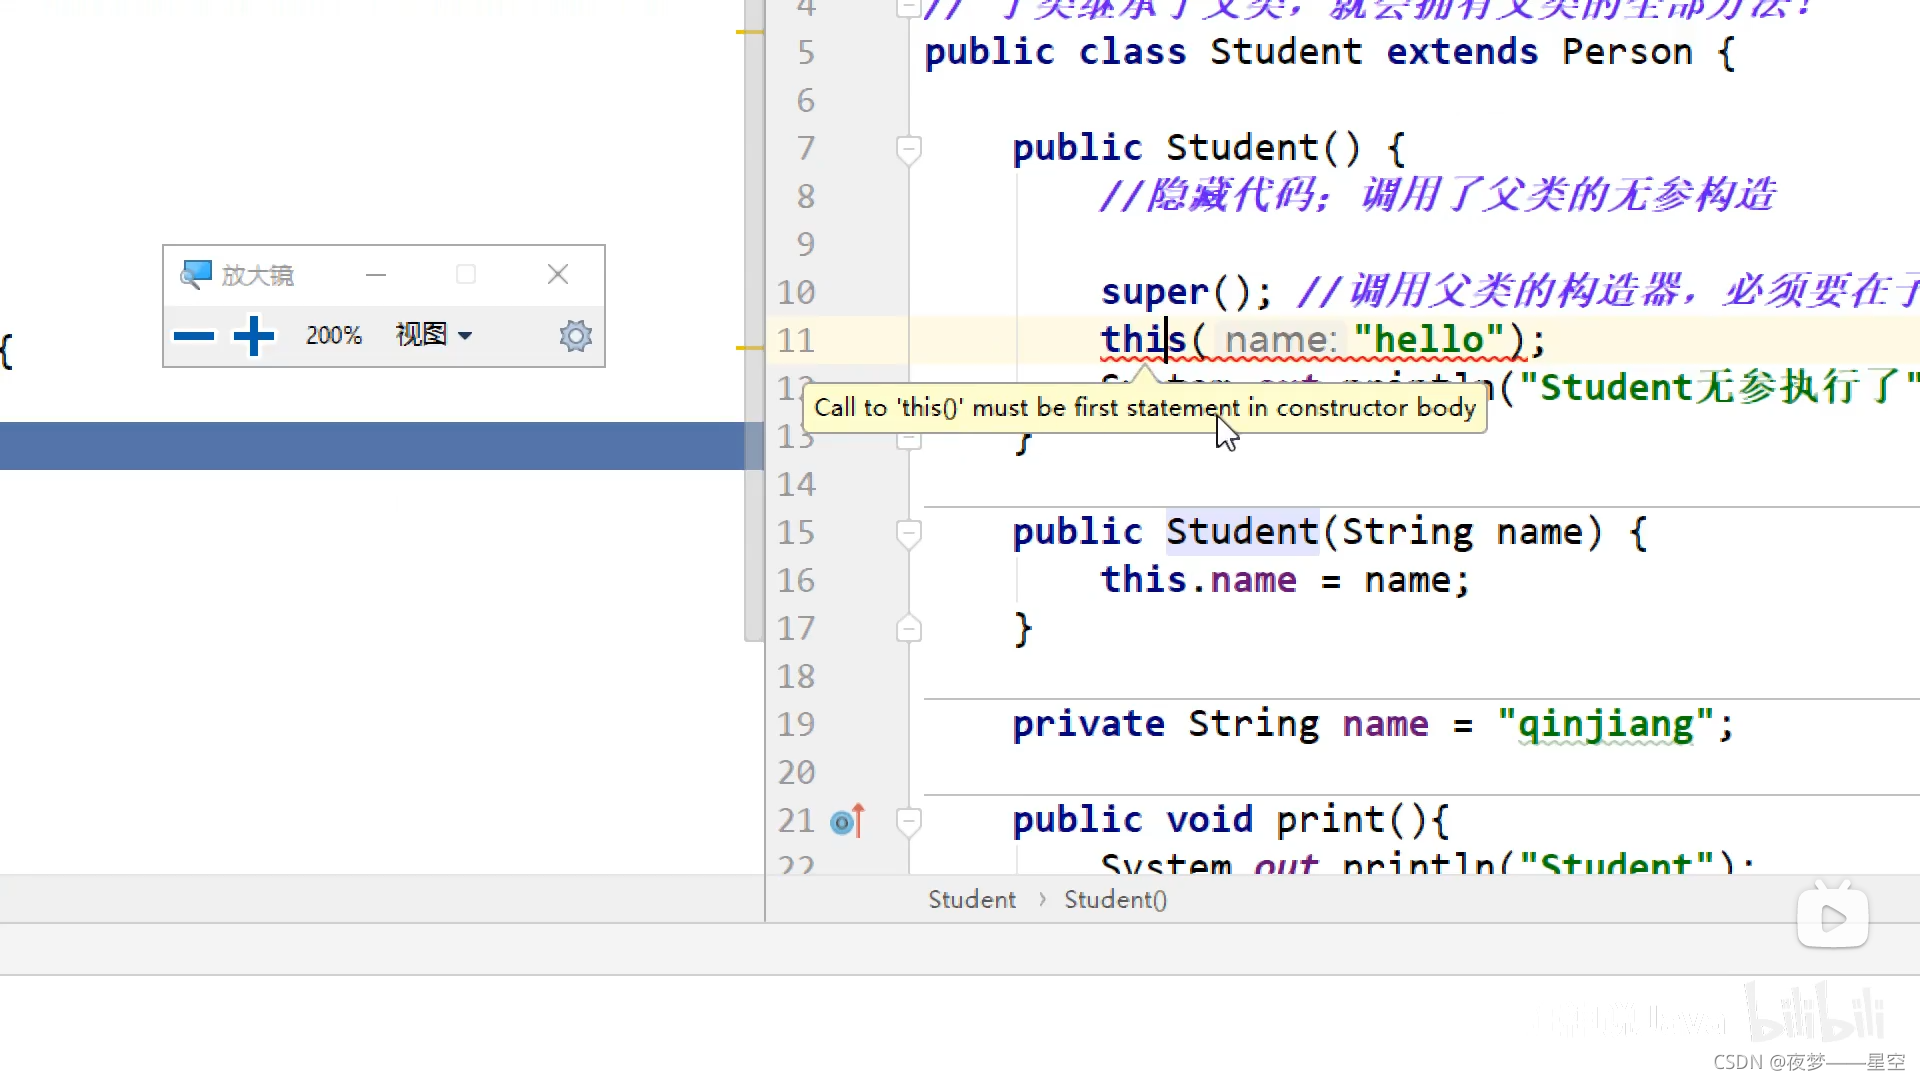Screen dimensions: 1920x1080
Task: Click the settings gear icon in magnifier
Action: click(574, 334)
